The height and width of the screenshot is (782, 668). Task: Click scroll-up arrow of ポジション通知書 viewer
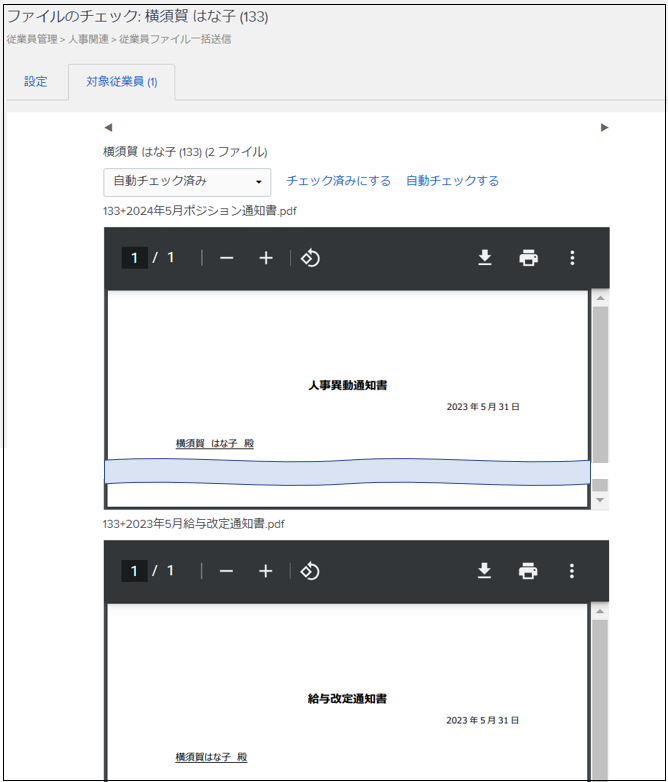600,298
